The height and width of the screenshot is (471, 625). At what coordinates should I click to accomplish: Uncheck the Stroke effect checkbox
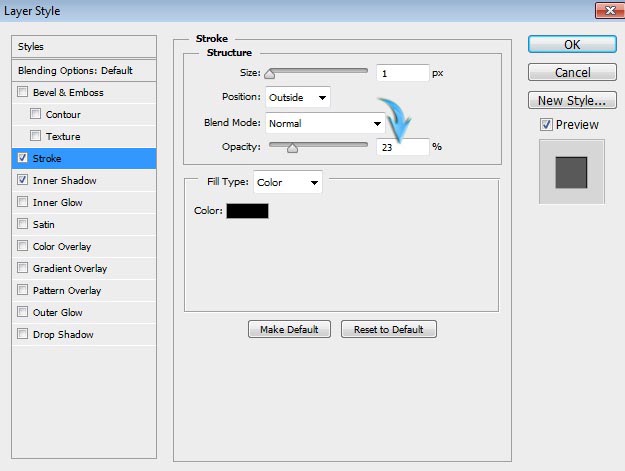[x=23, y=158]
